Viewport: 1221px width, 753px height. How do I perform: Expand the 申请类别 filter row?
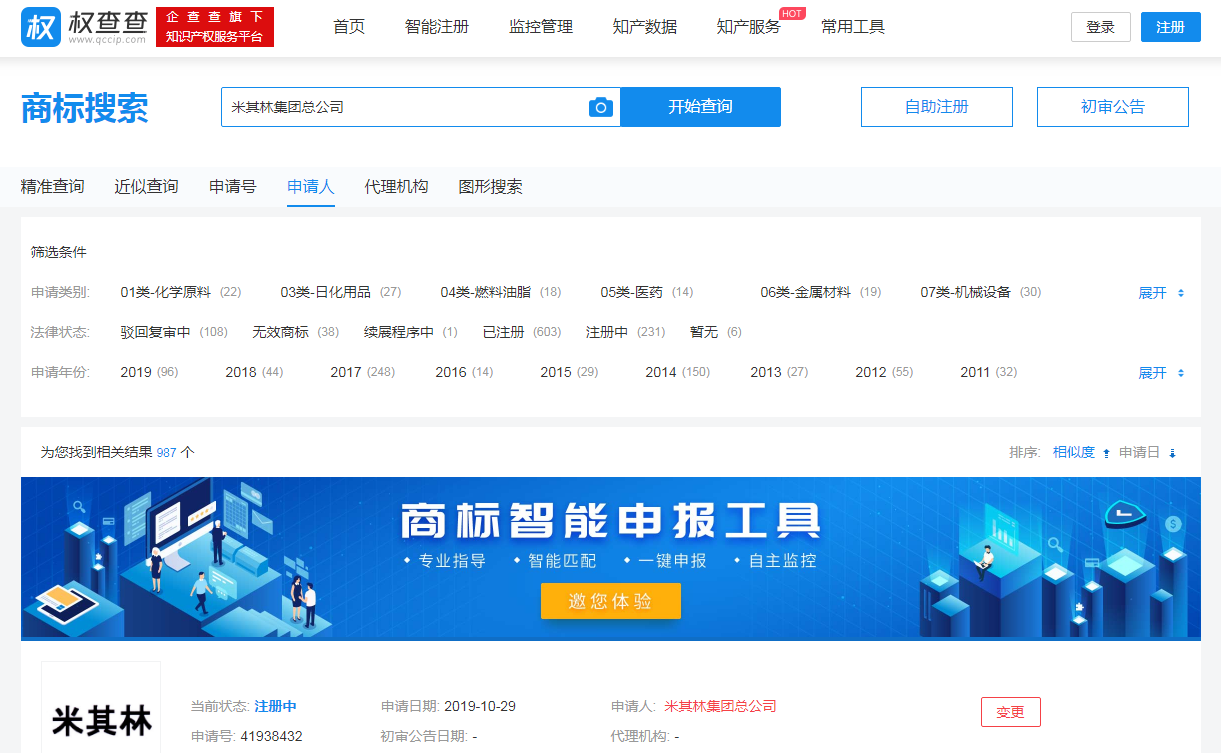[1161, 293]
